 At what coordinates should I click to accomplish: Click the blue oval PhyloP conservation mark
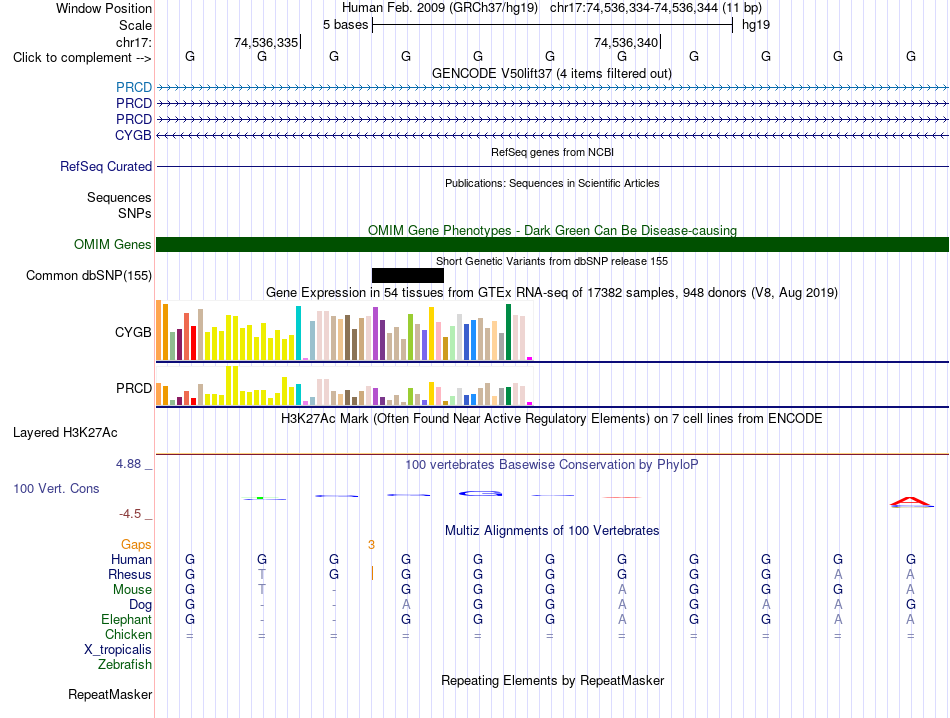pyautogui.click(x=480, y=494)
